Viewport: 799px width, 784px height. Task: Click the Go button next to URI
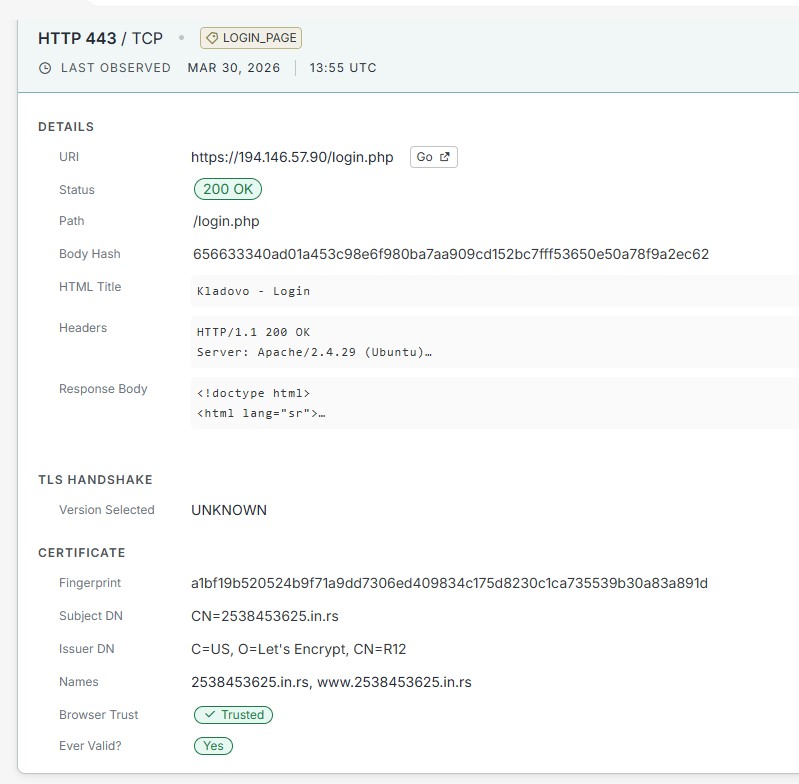[x=434, y=157]
